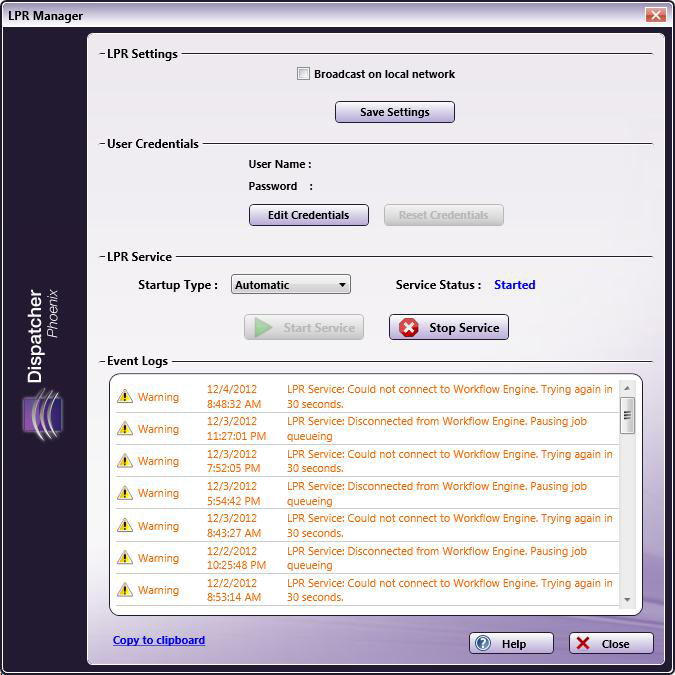Stop the LPR service
The width and height of the screenshot is (675, 675).
coord(449,327)
